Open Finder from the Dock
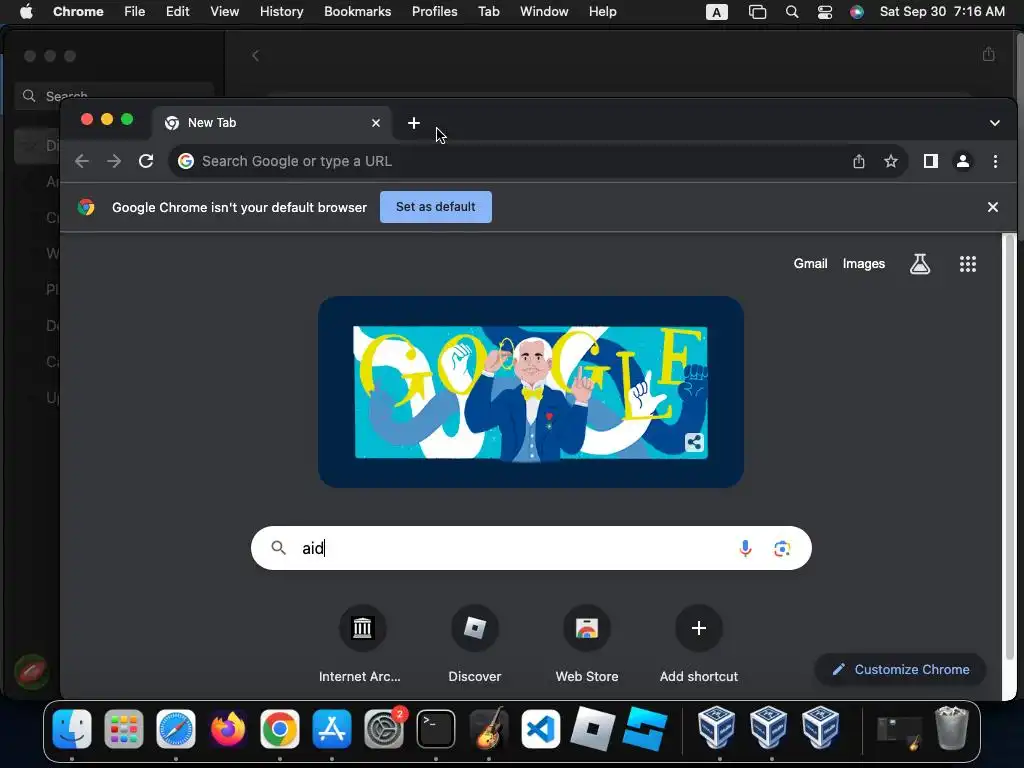 click(x=72, y=729)
